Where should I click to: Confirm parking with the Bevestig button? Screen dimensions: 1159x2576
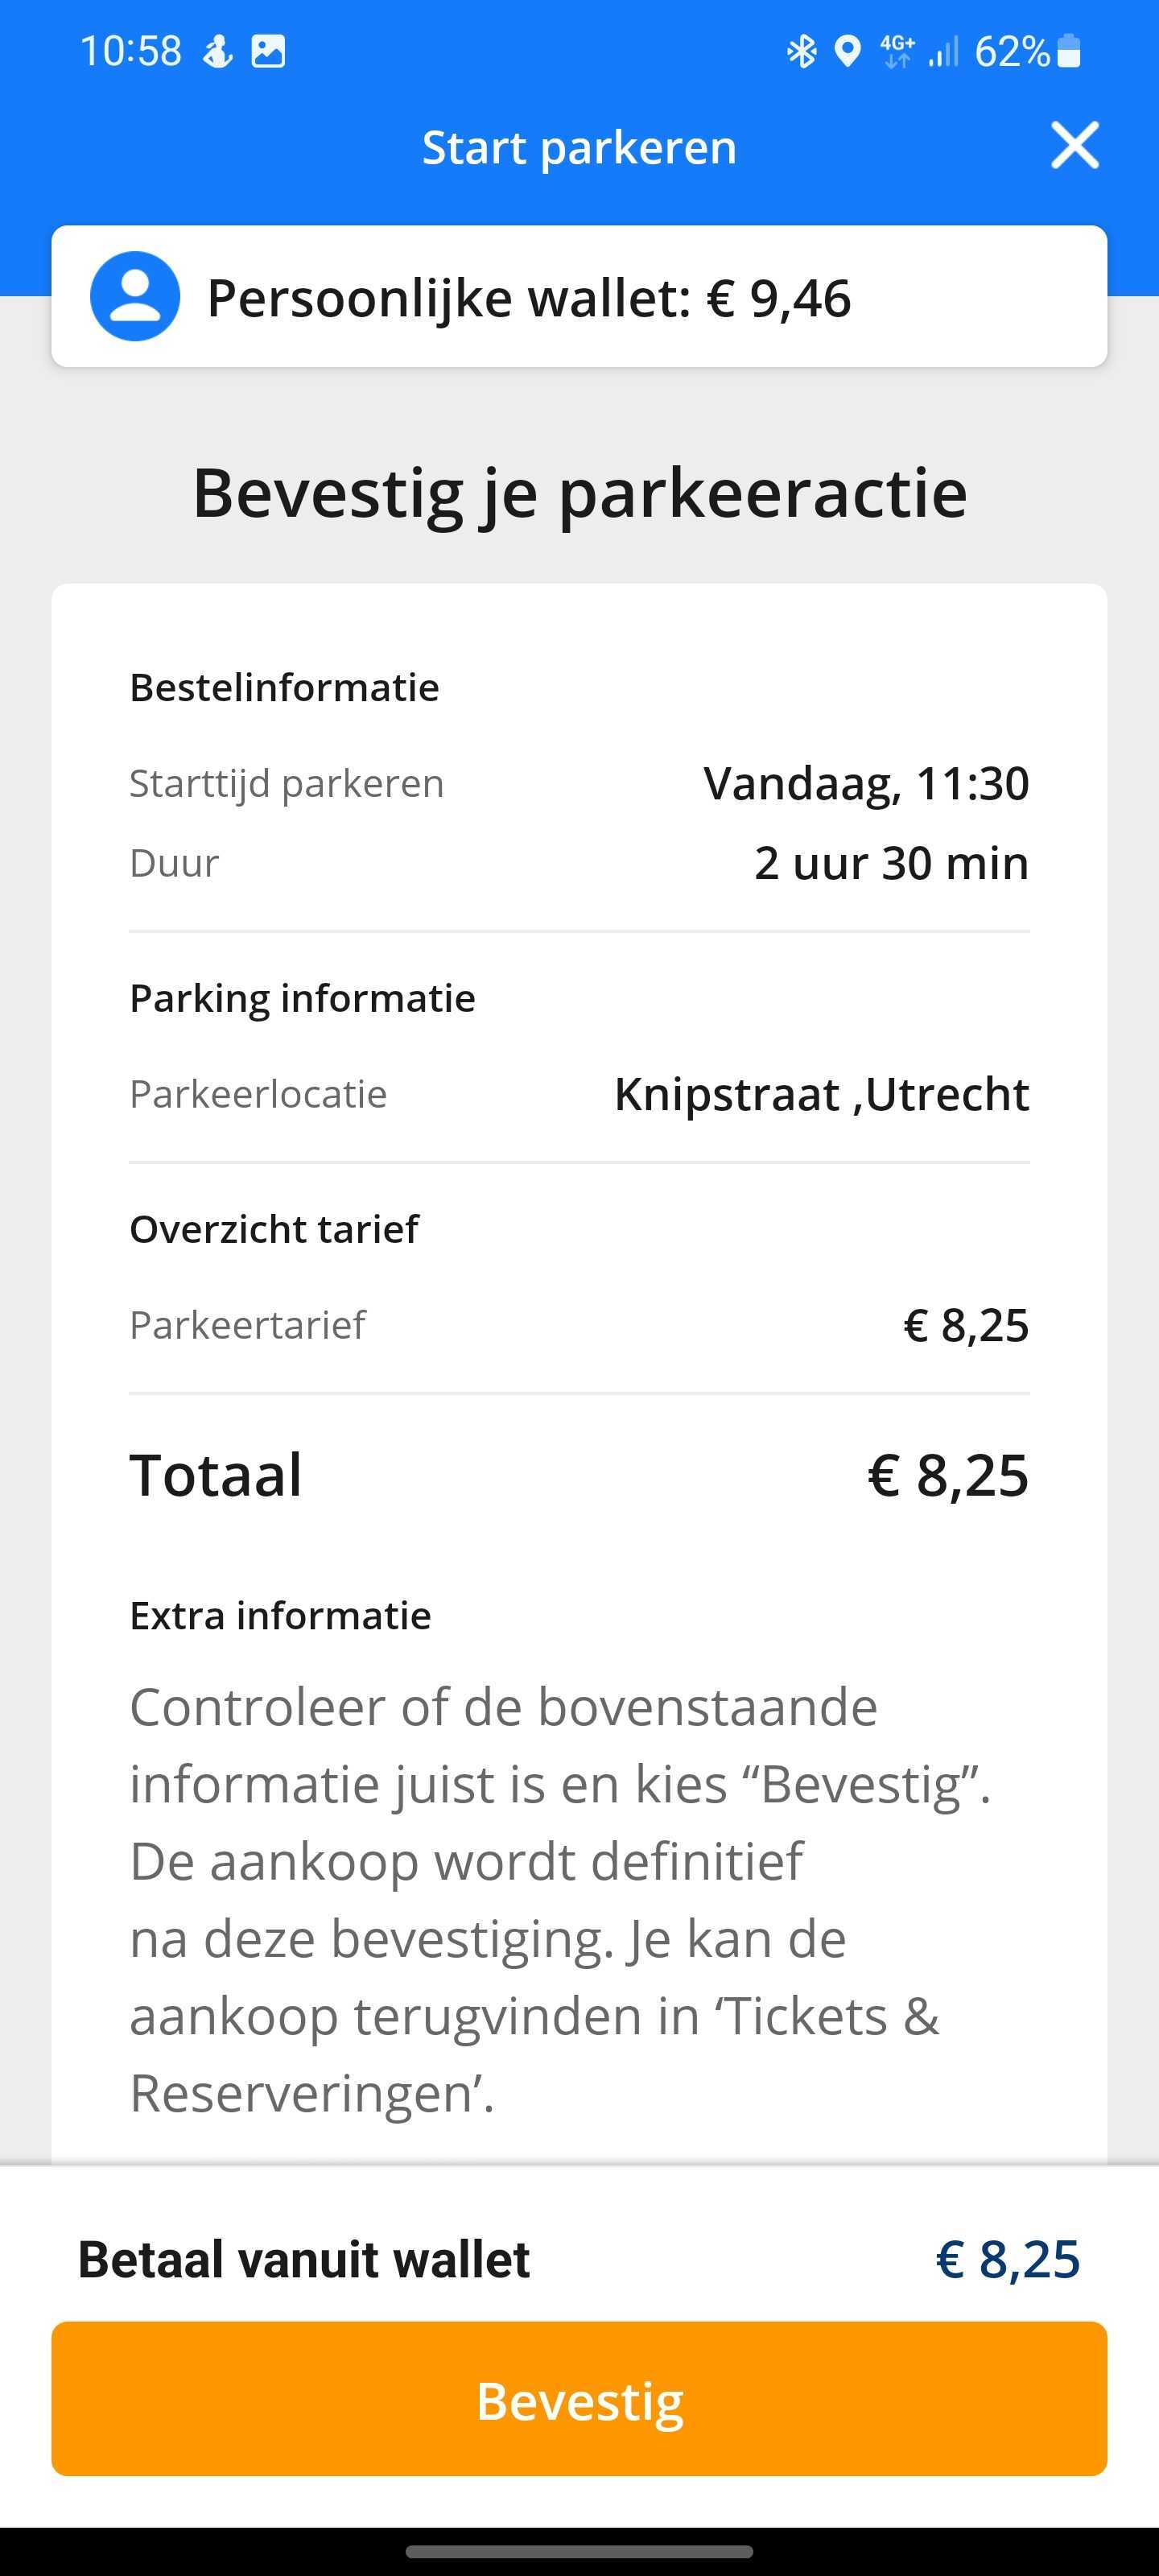tap(579, 2398)
